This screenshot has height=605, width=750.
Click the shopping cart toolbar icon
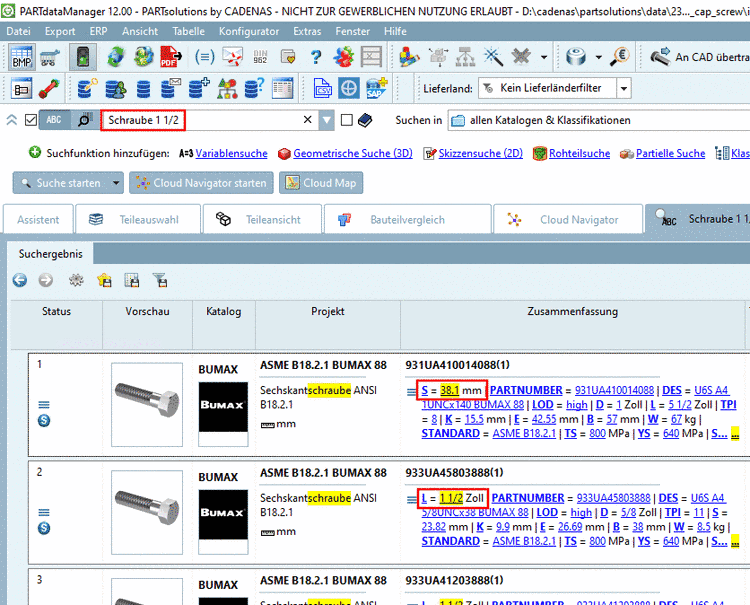(x=50, y=57)
